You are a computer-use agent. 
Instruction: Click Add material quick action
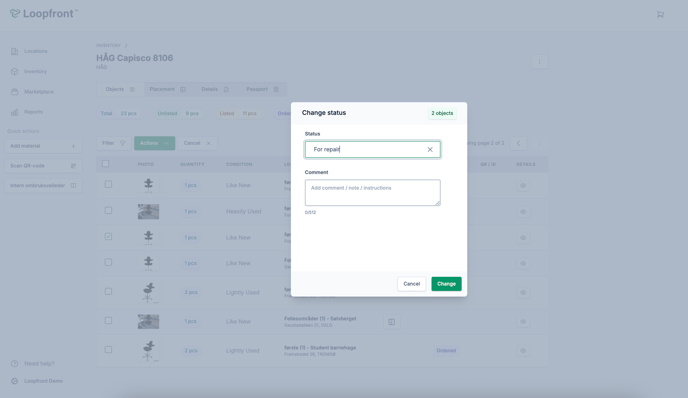click(43, 146)
